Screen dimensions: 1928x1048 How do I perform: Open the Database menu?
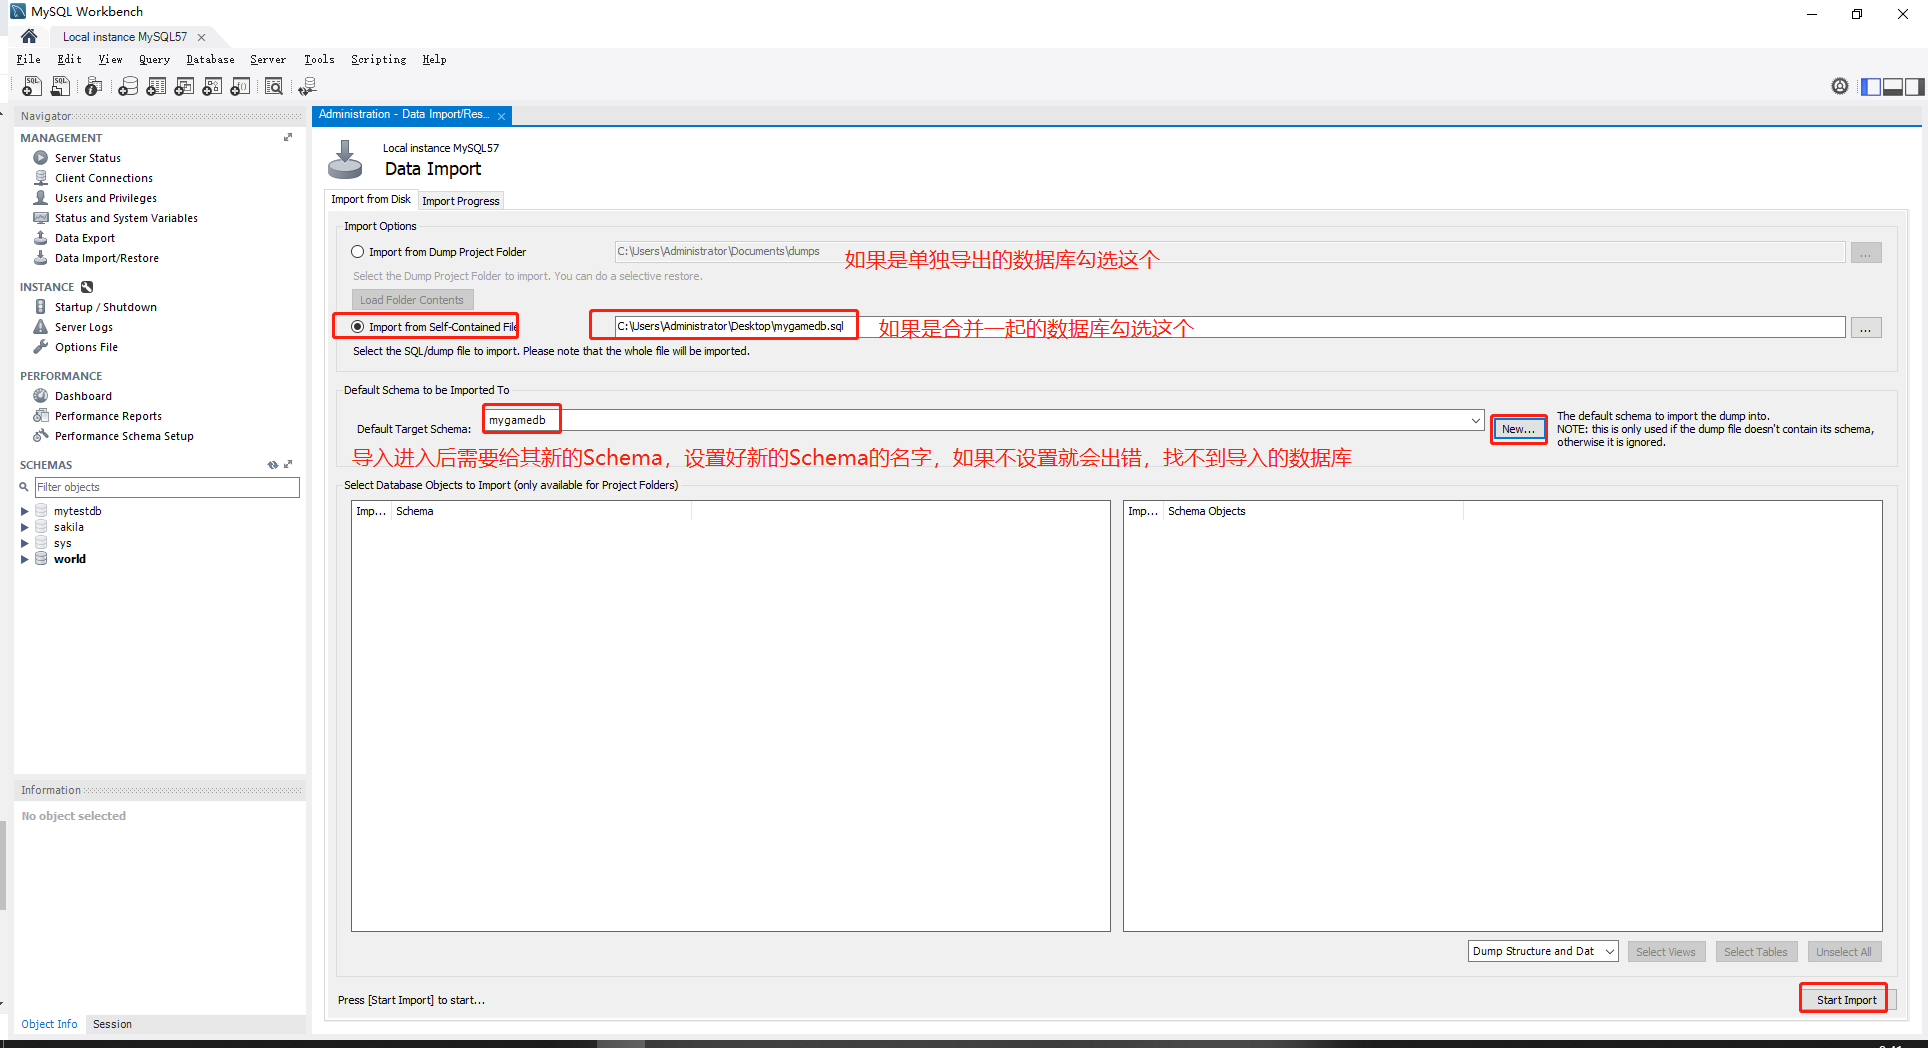210,59
